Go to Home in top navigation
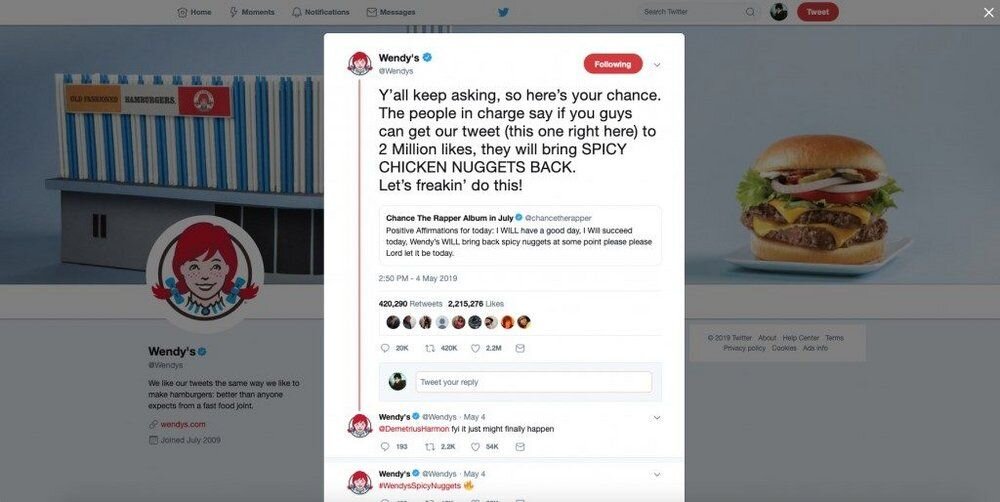The image size is (1000, 502). tap(195, 11)
